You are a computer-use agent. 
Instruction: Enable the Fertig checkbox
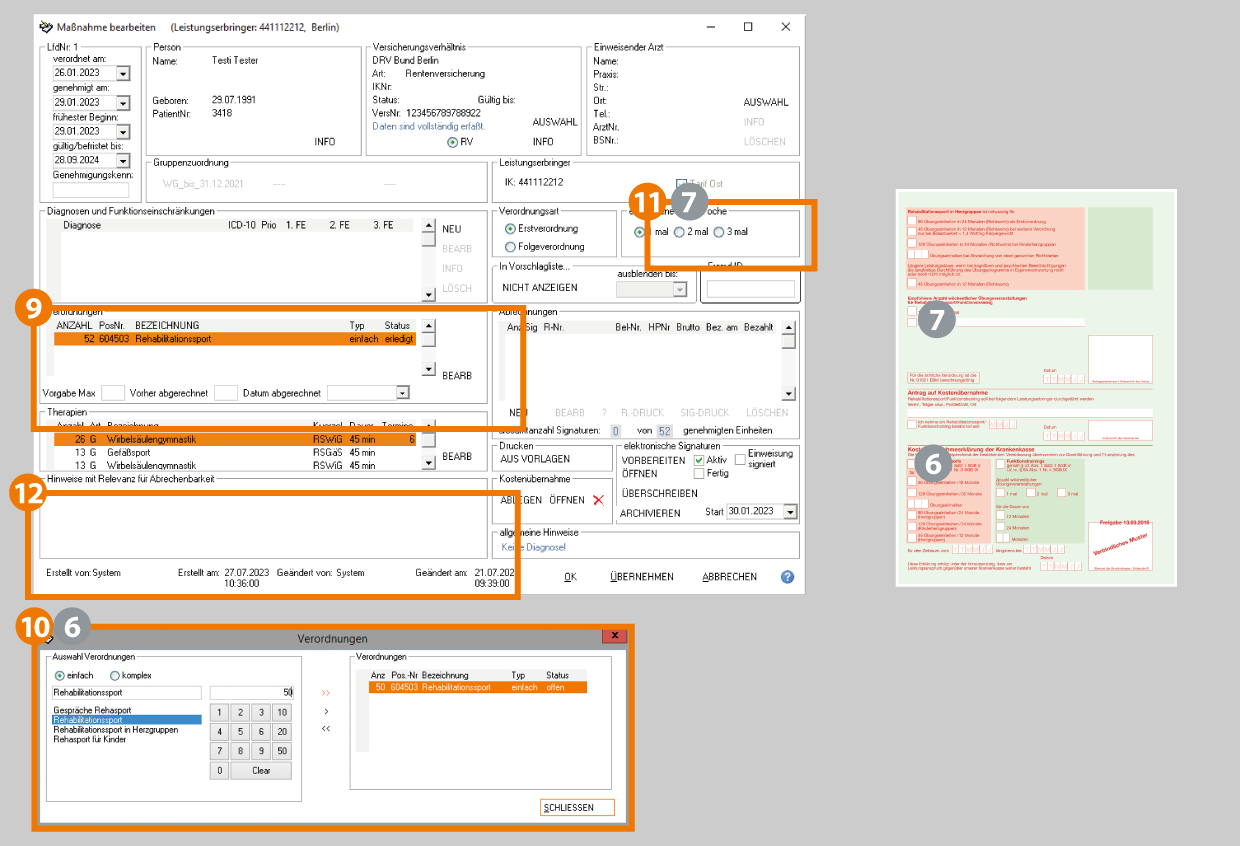(x=700, y=474)
